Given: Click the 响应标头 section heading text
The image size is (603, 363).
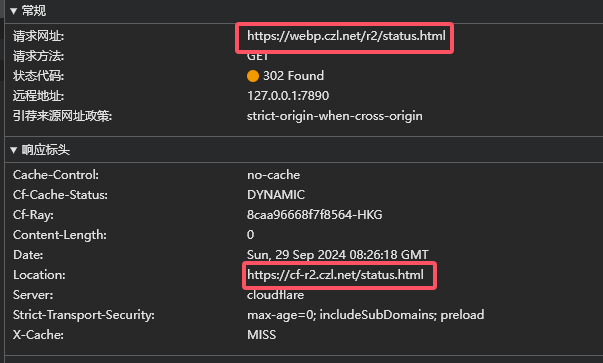Looking at the screenshot, I should tap(45, 150).
